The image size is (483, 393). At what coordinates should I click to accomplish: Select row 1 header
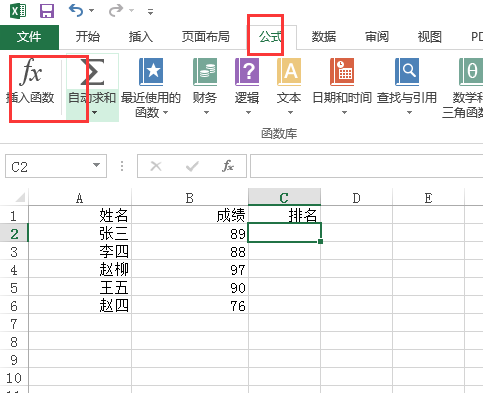pos(14,215)
